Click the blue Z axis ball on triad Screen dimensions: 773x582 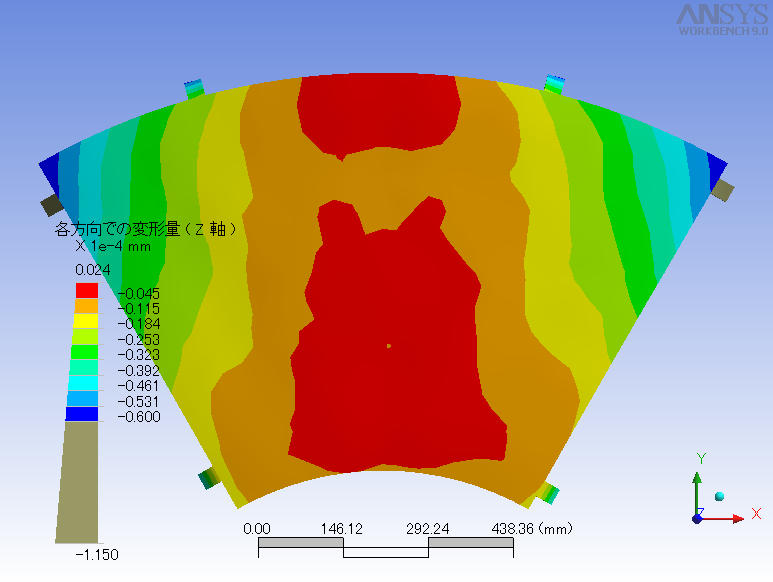[697, 519]
